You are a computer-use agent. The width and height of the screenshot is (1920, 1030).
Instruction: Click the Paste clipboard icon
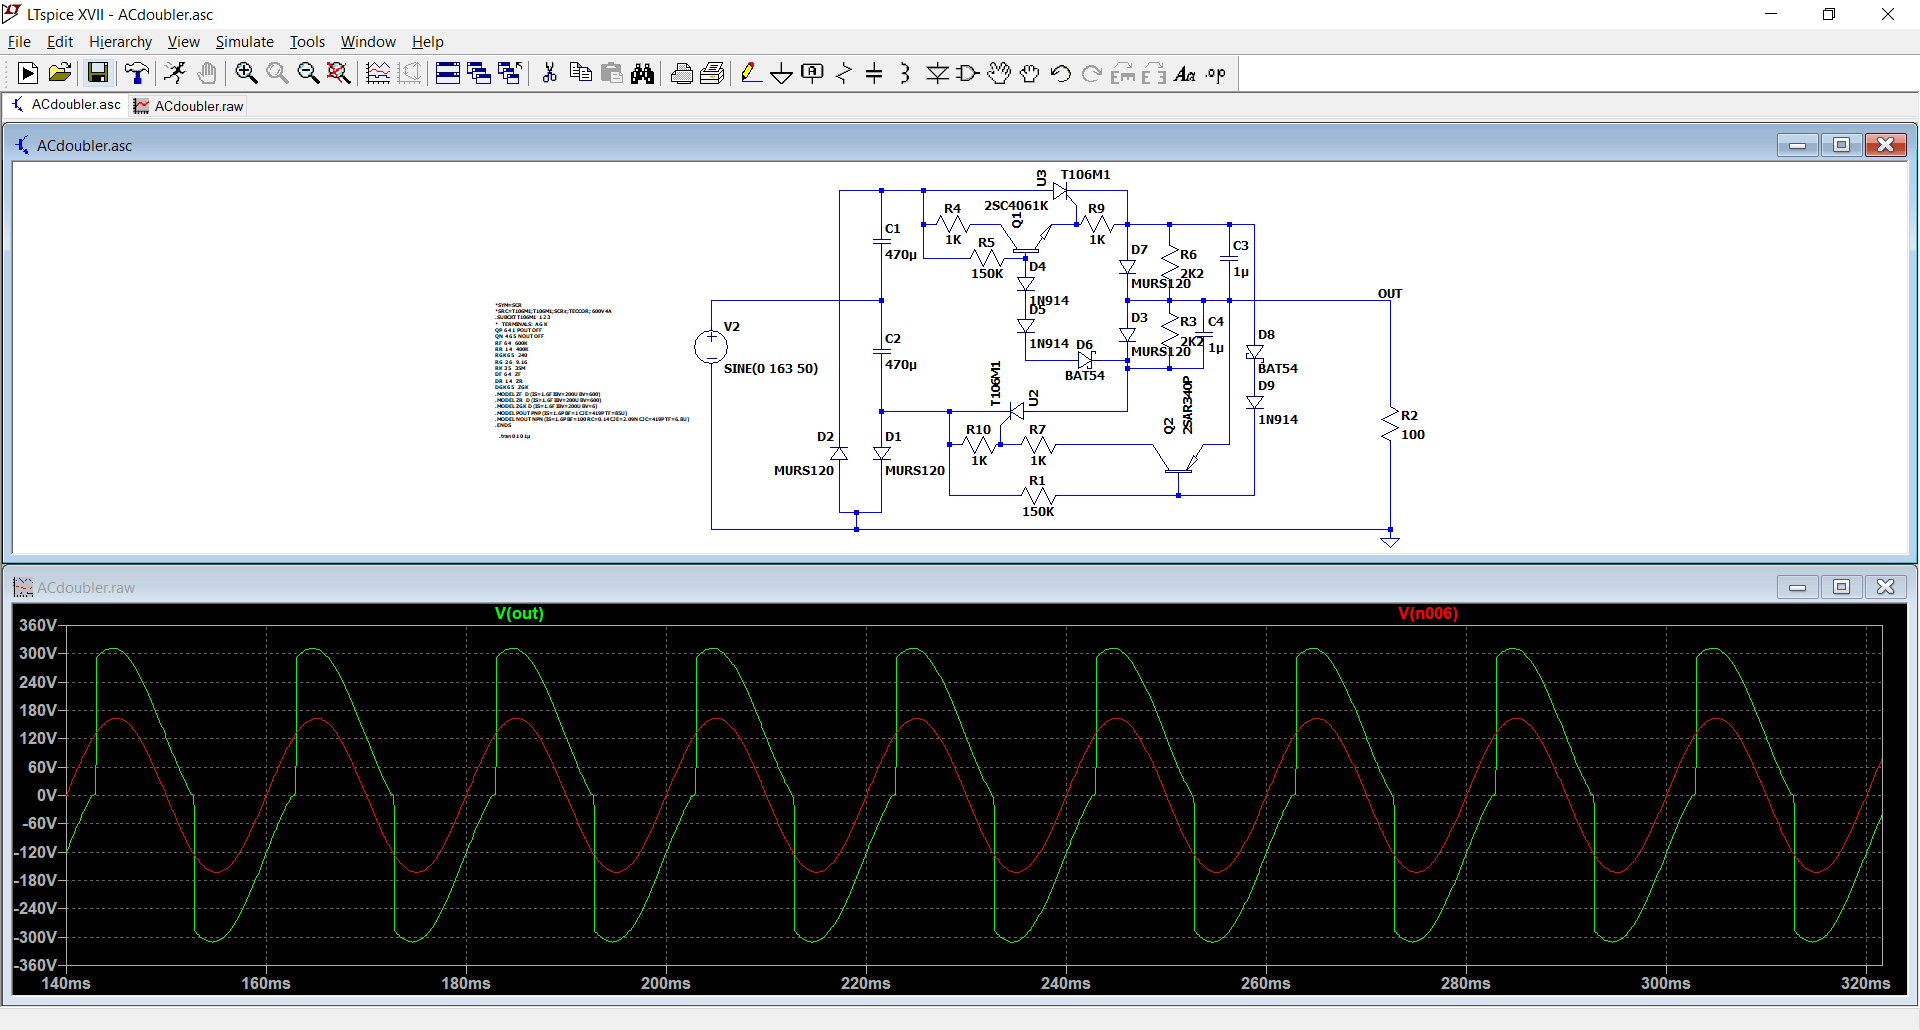612,73
